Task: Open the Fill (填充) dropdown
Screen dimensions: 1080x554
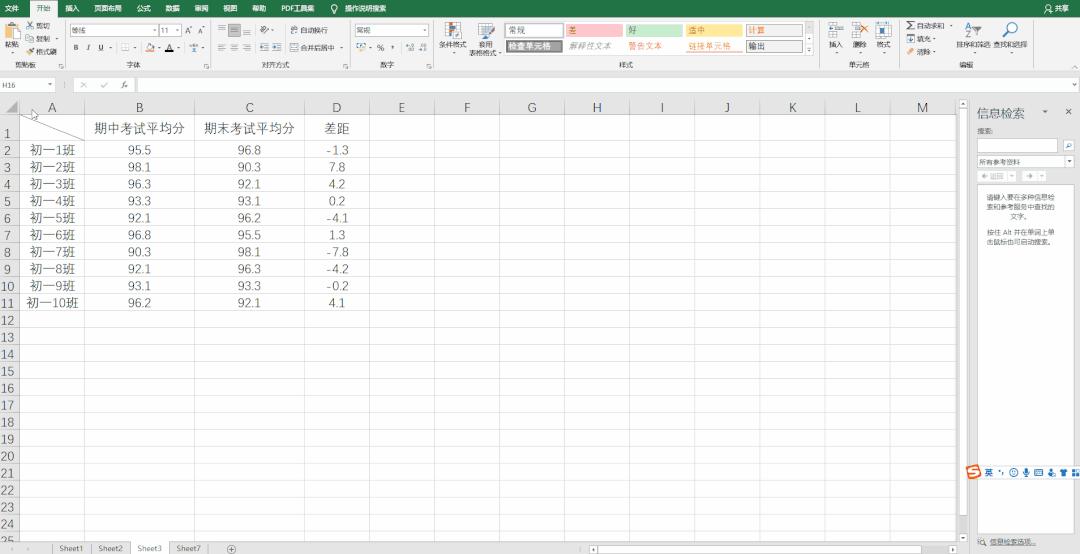Action: point(920,39)
